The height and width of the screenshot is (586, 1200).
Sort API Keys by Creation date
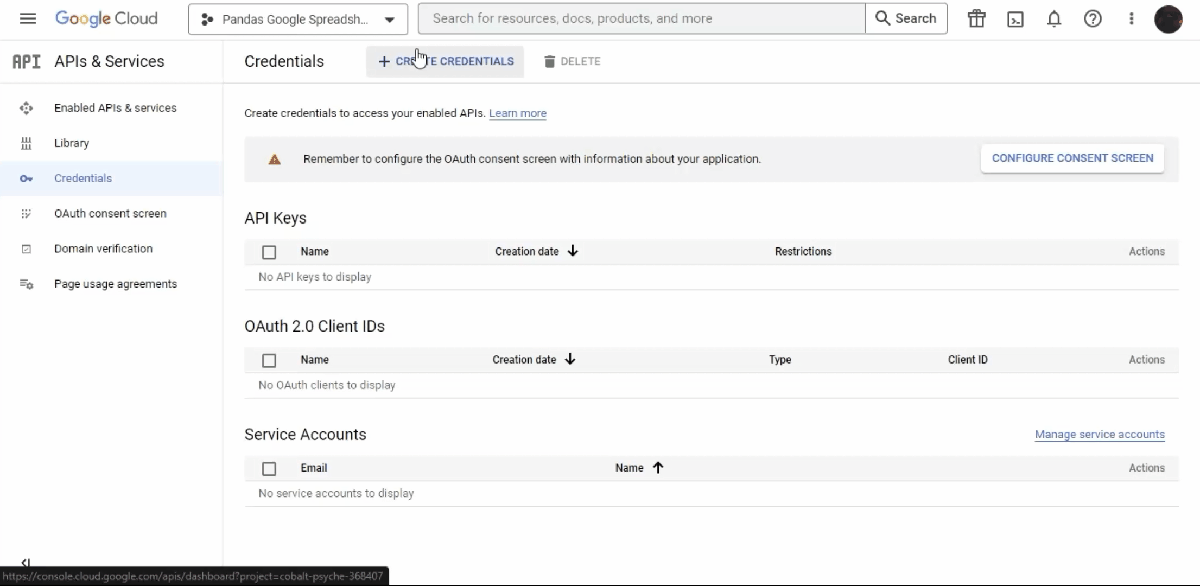(x=528, y=251)
